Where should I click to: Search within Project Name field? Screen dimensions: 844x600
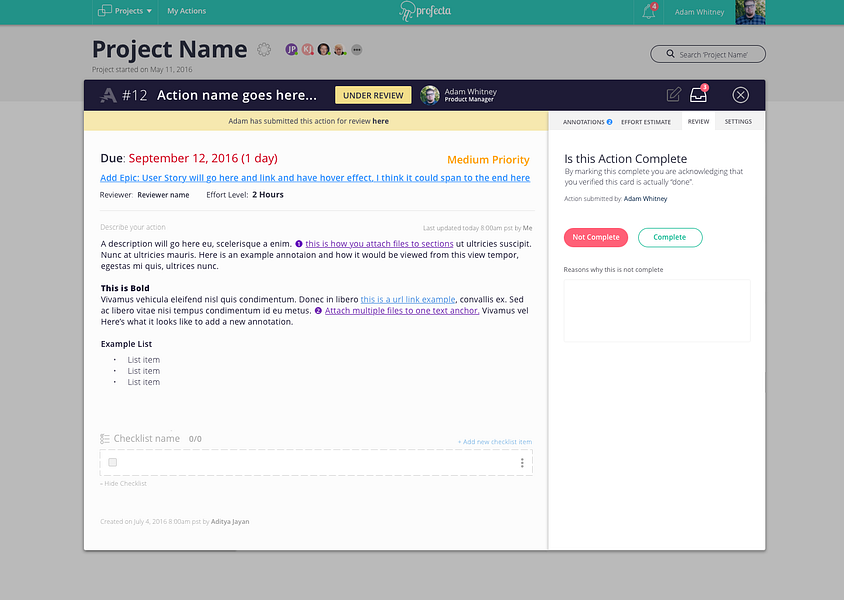[708, 54]
